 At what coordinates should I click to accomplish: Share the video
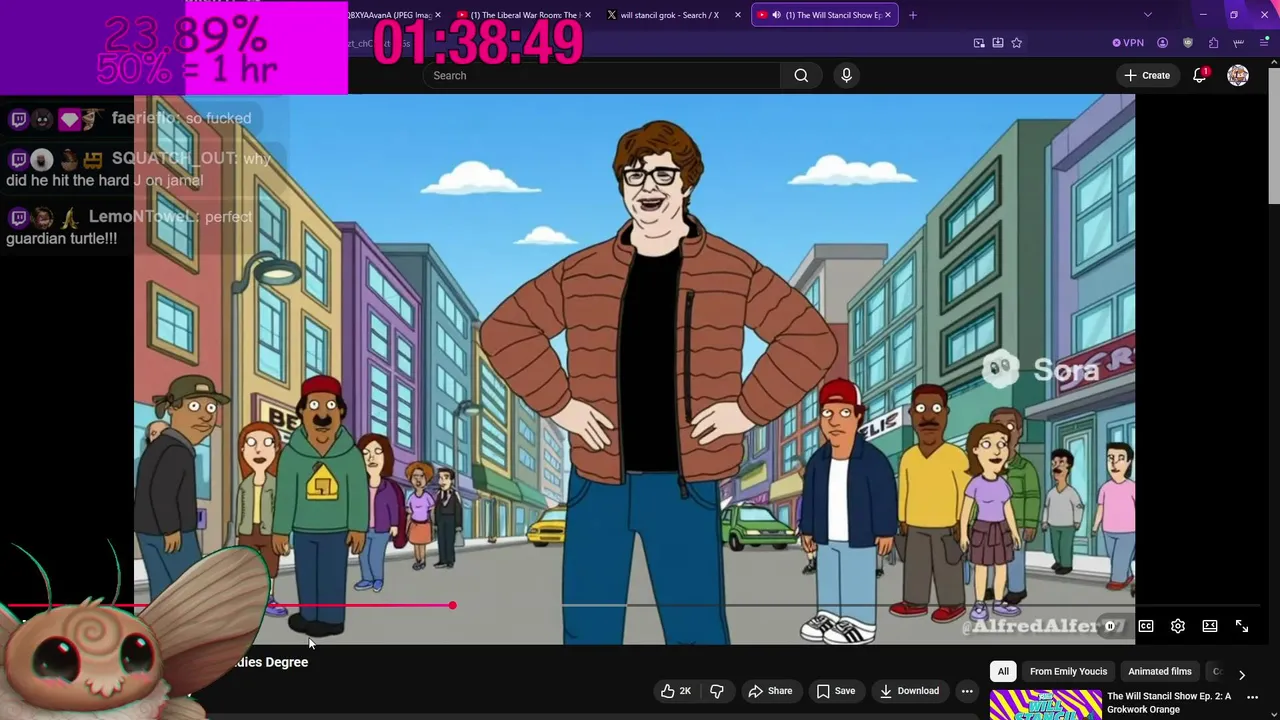tap(770, 691)
